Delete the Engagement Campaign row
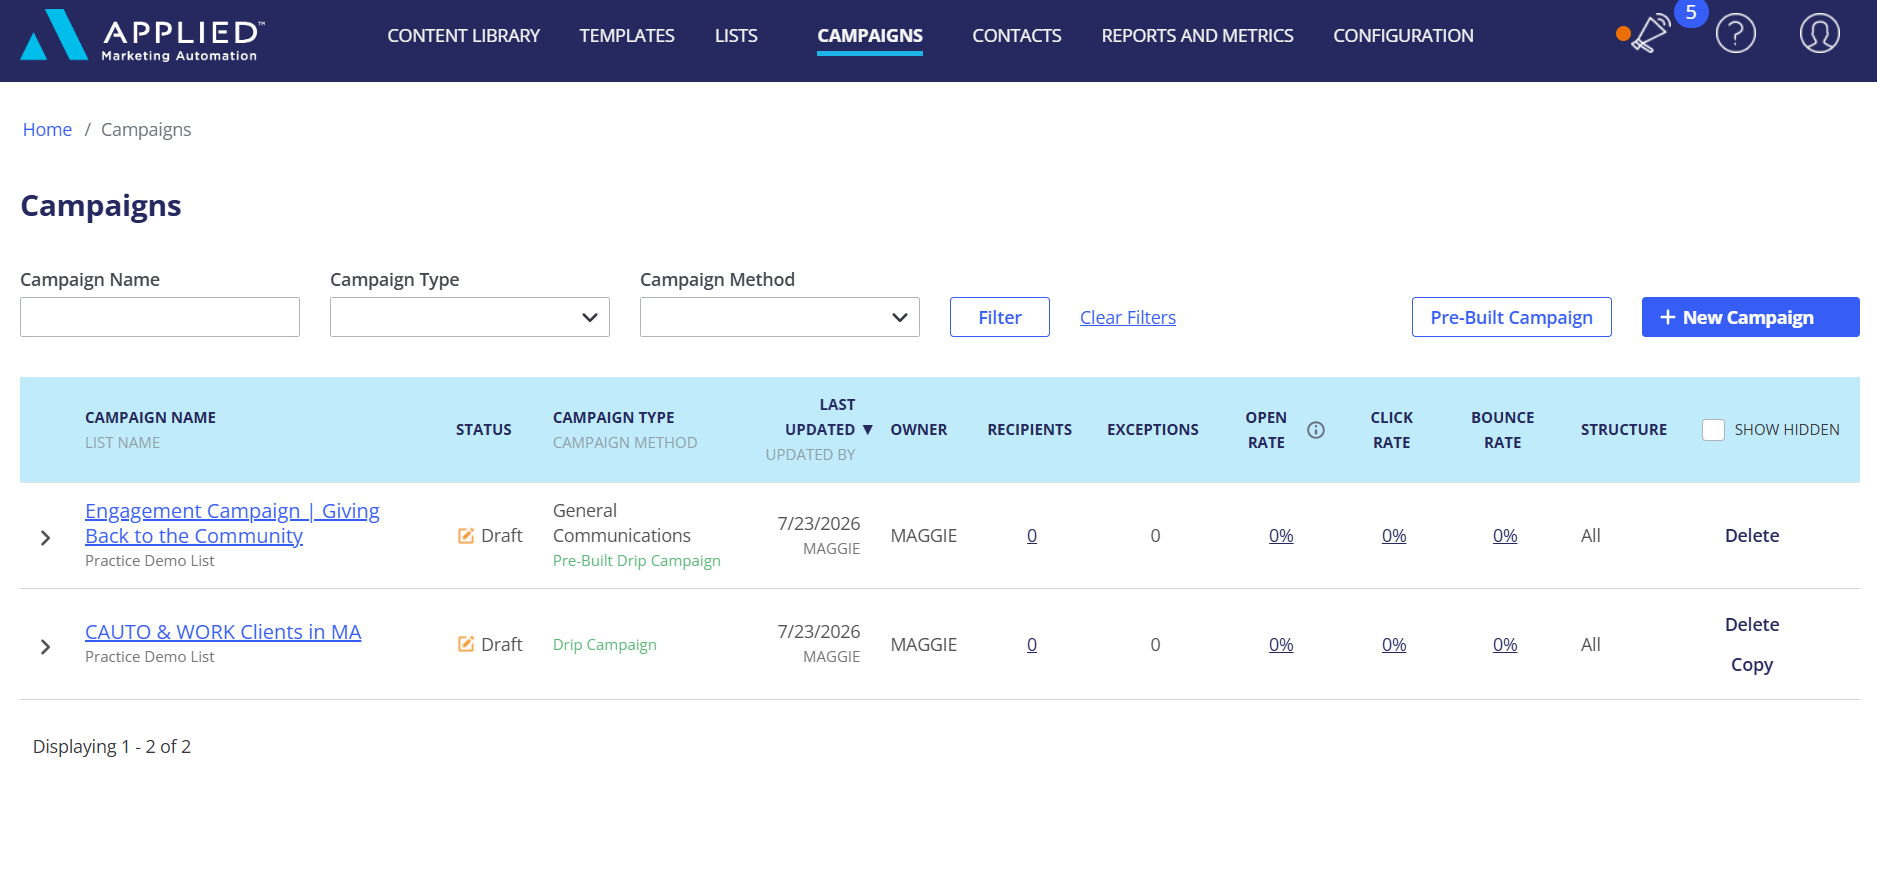 tap(1752, 536)
